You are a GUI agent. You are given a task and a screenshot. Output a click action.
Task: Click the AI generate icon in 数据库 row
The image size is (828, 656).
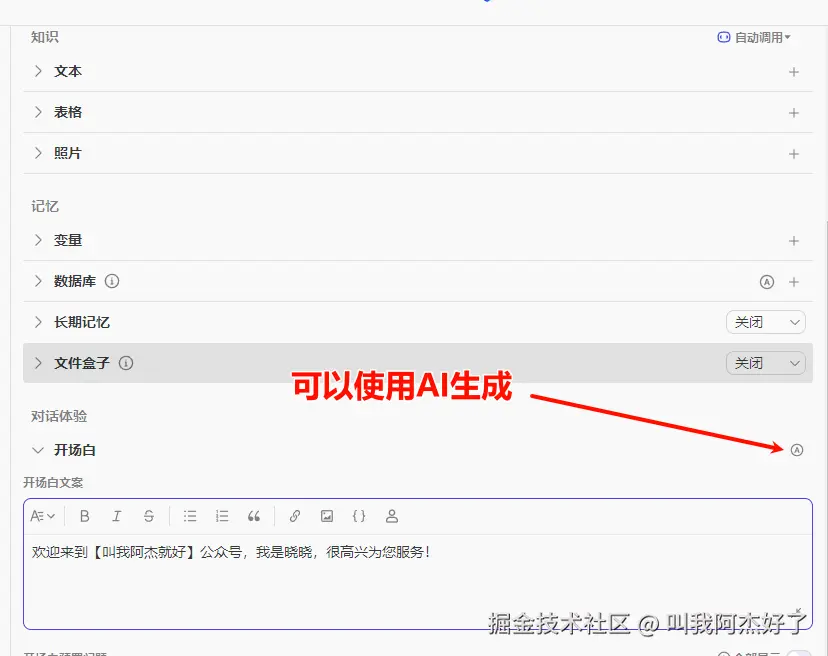[x=767, y=282]
